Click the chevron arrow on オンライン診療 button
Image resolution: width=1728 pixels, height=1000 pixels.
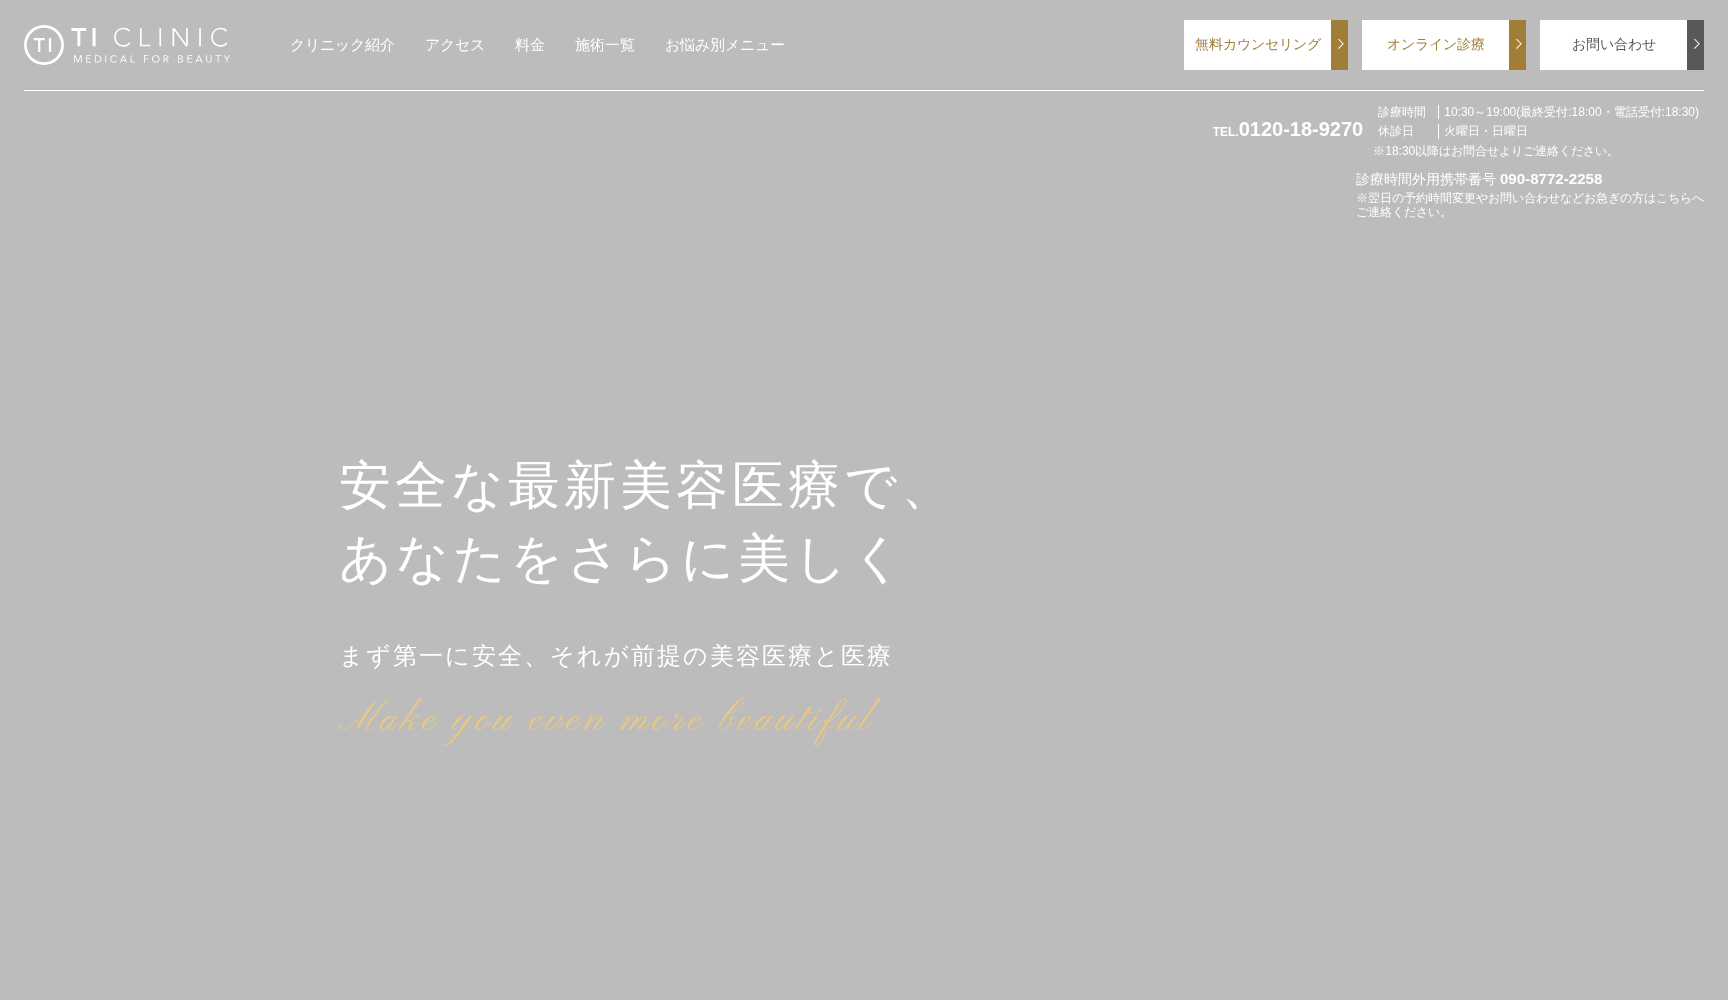point(1518,44)
